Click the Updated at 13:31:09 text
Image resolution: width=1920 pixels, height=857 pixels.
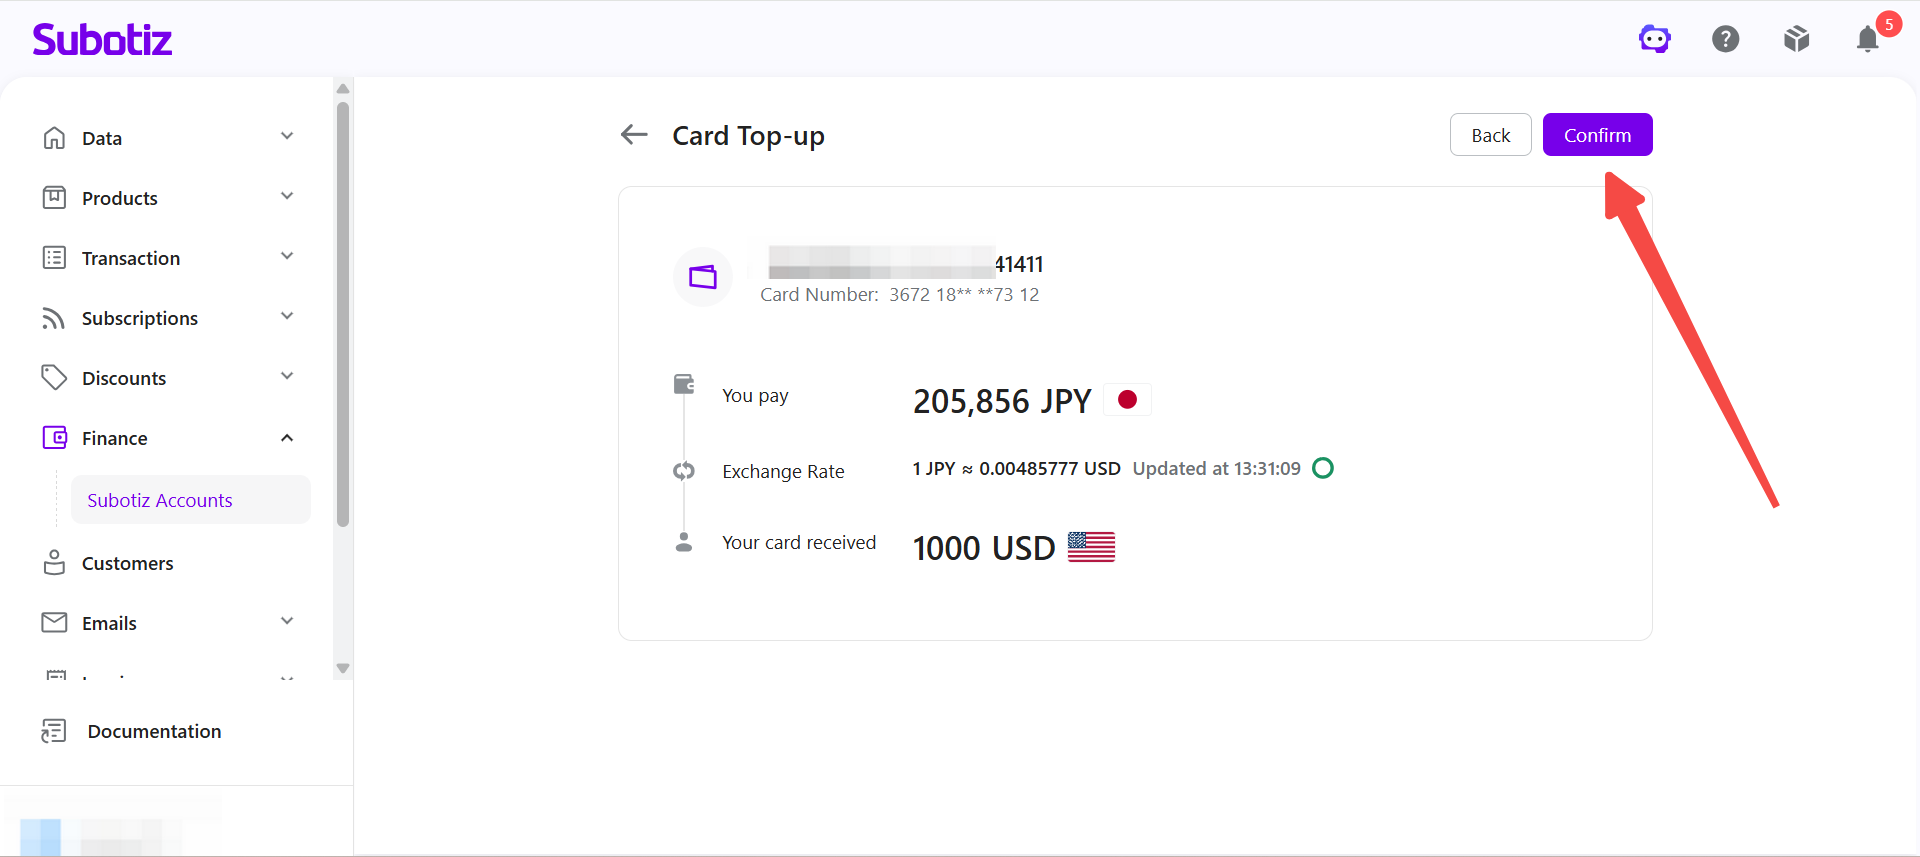click(1217, 469)
